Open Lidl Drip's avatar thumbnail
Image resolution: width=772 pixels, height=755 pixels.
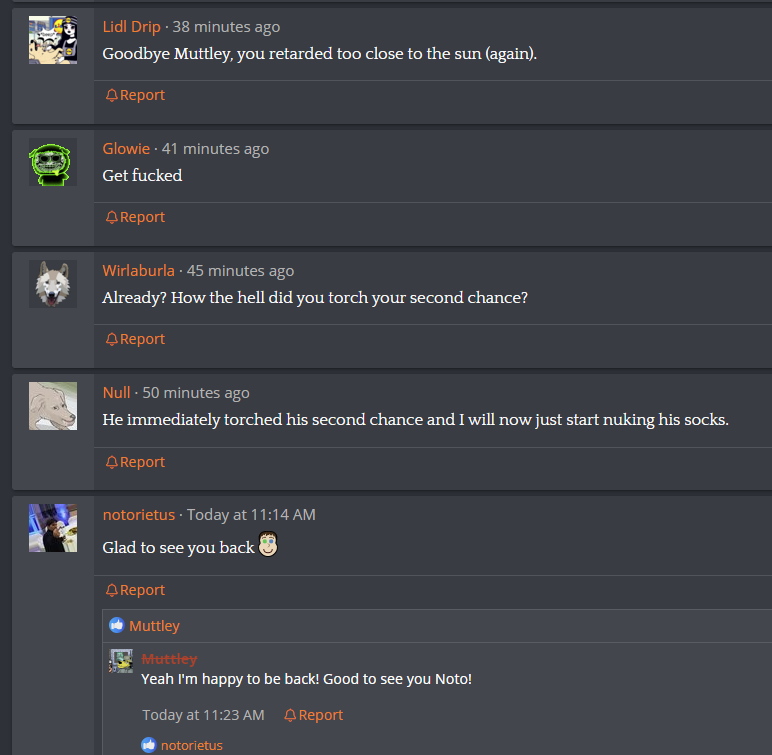pyautogui.click(x=53, y=40)
